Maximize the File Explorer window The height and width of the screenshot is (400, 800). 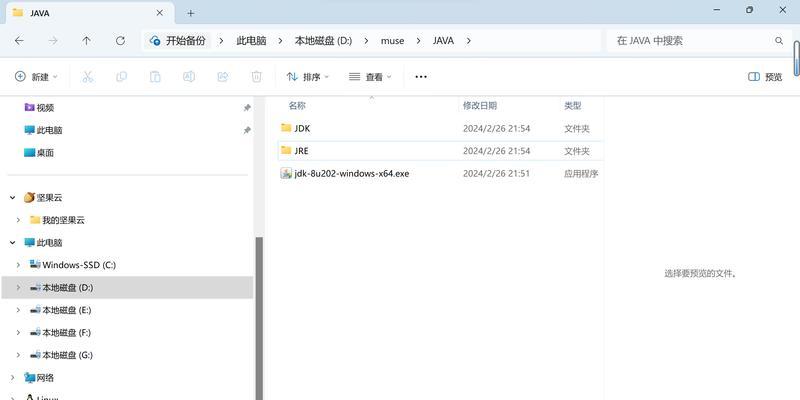[x=749, y=10]
